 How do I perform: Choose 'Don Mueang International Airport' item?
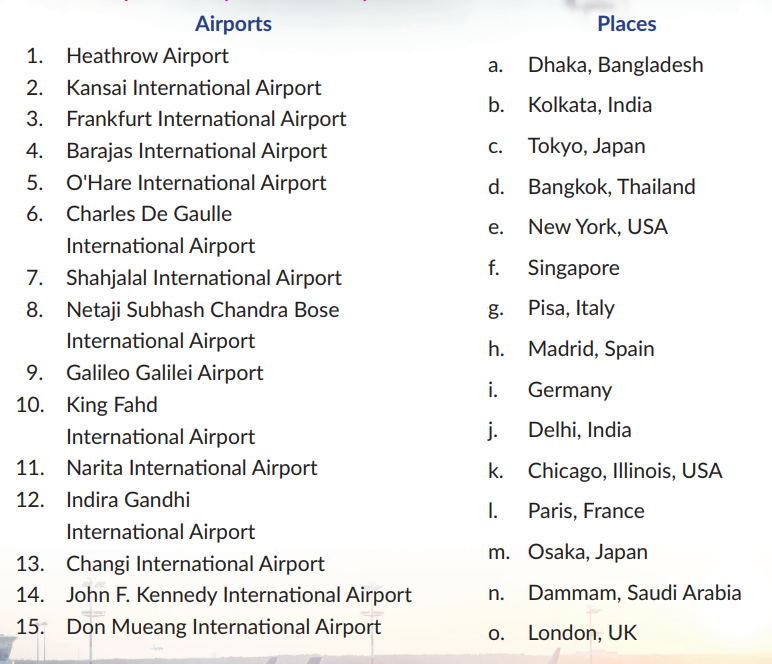[223, 627]
